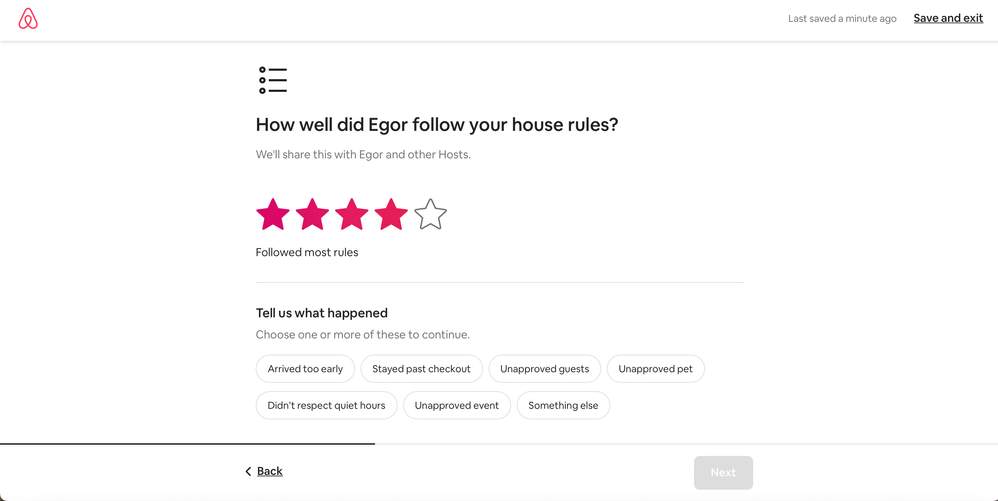Select the fifth empty star rating
998x501 pixels.
tap(431, 214)
